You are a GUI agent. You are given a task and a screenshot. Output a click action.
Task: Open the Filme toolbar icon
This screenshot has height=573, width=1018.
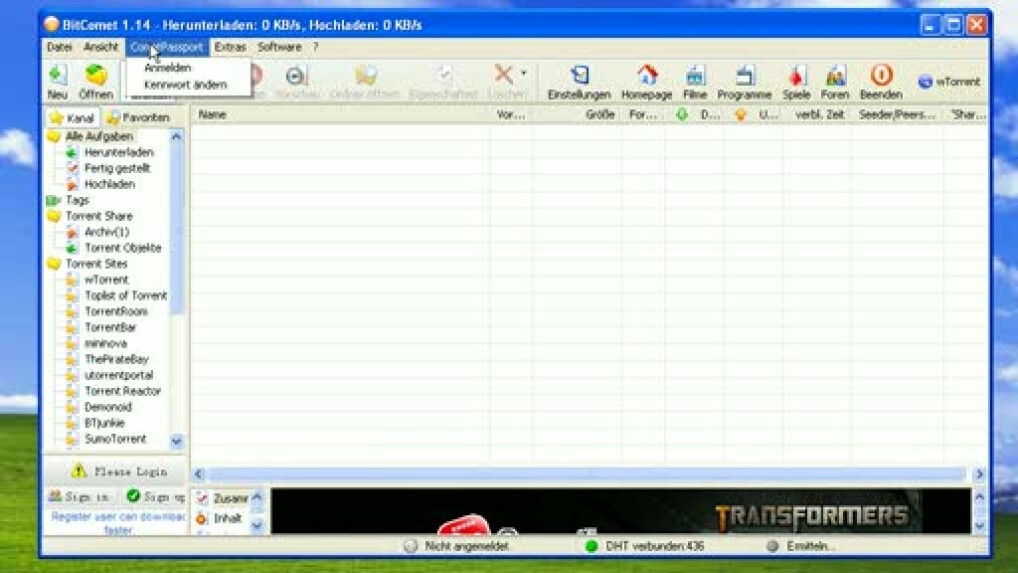coord(694,80)
